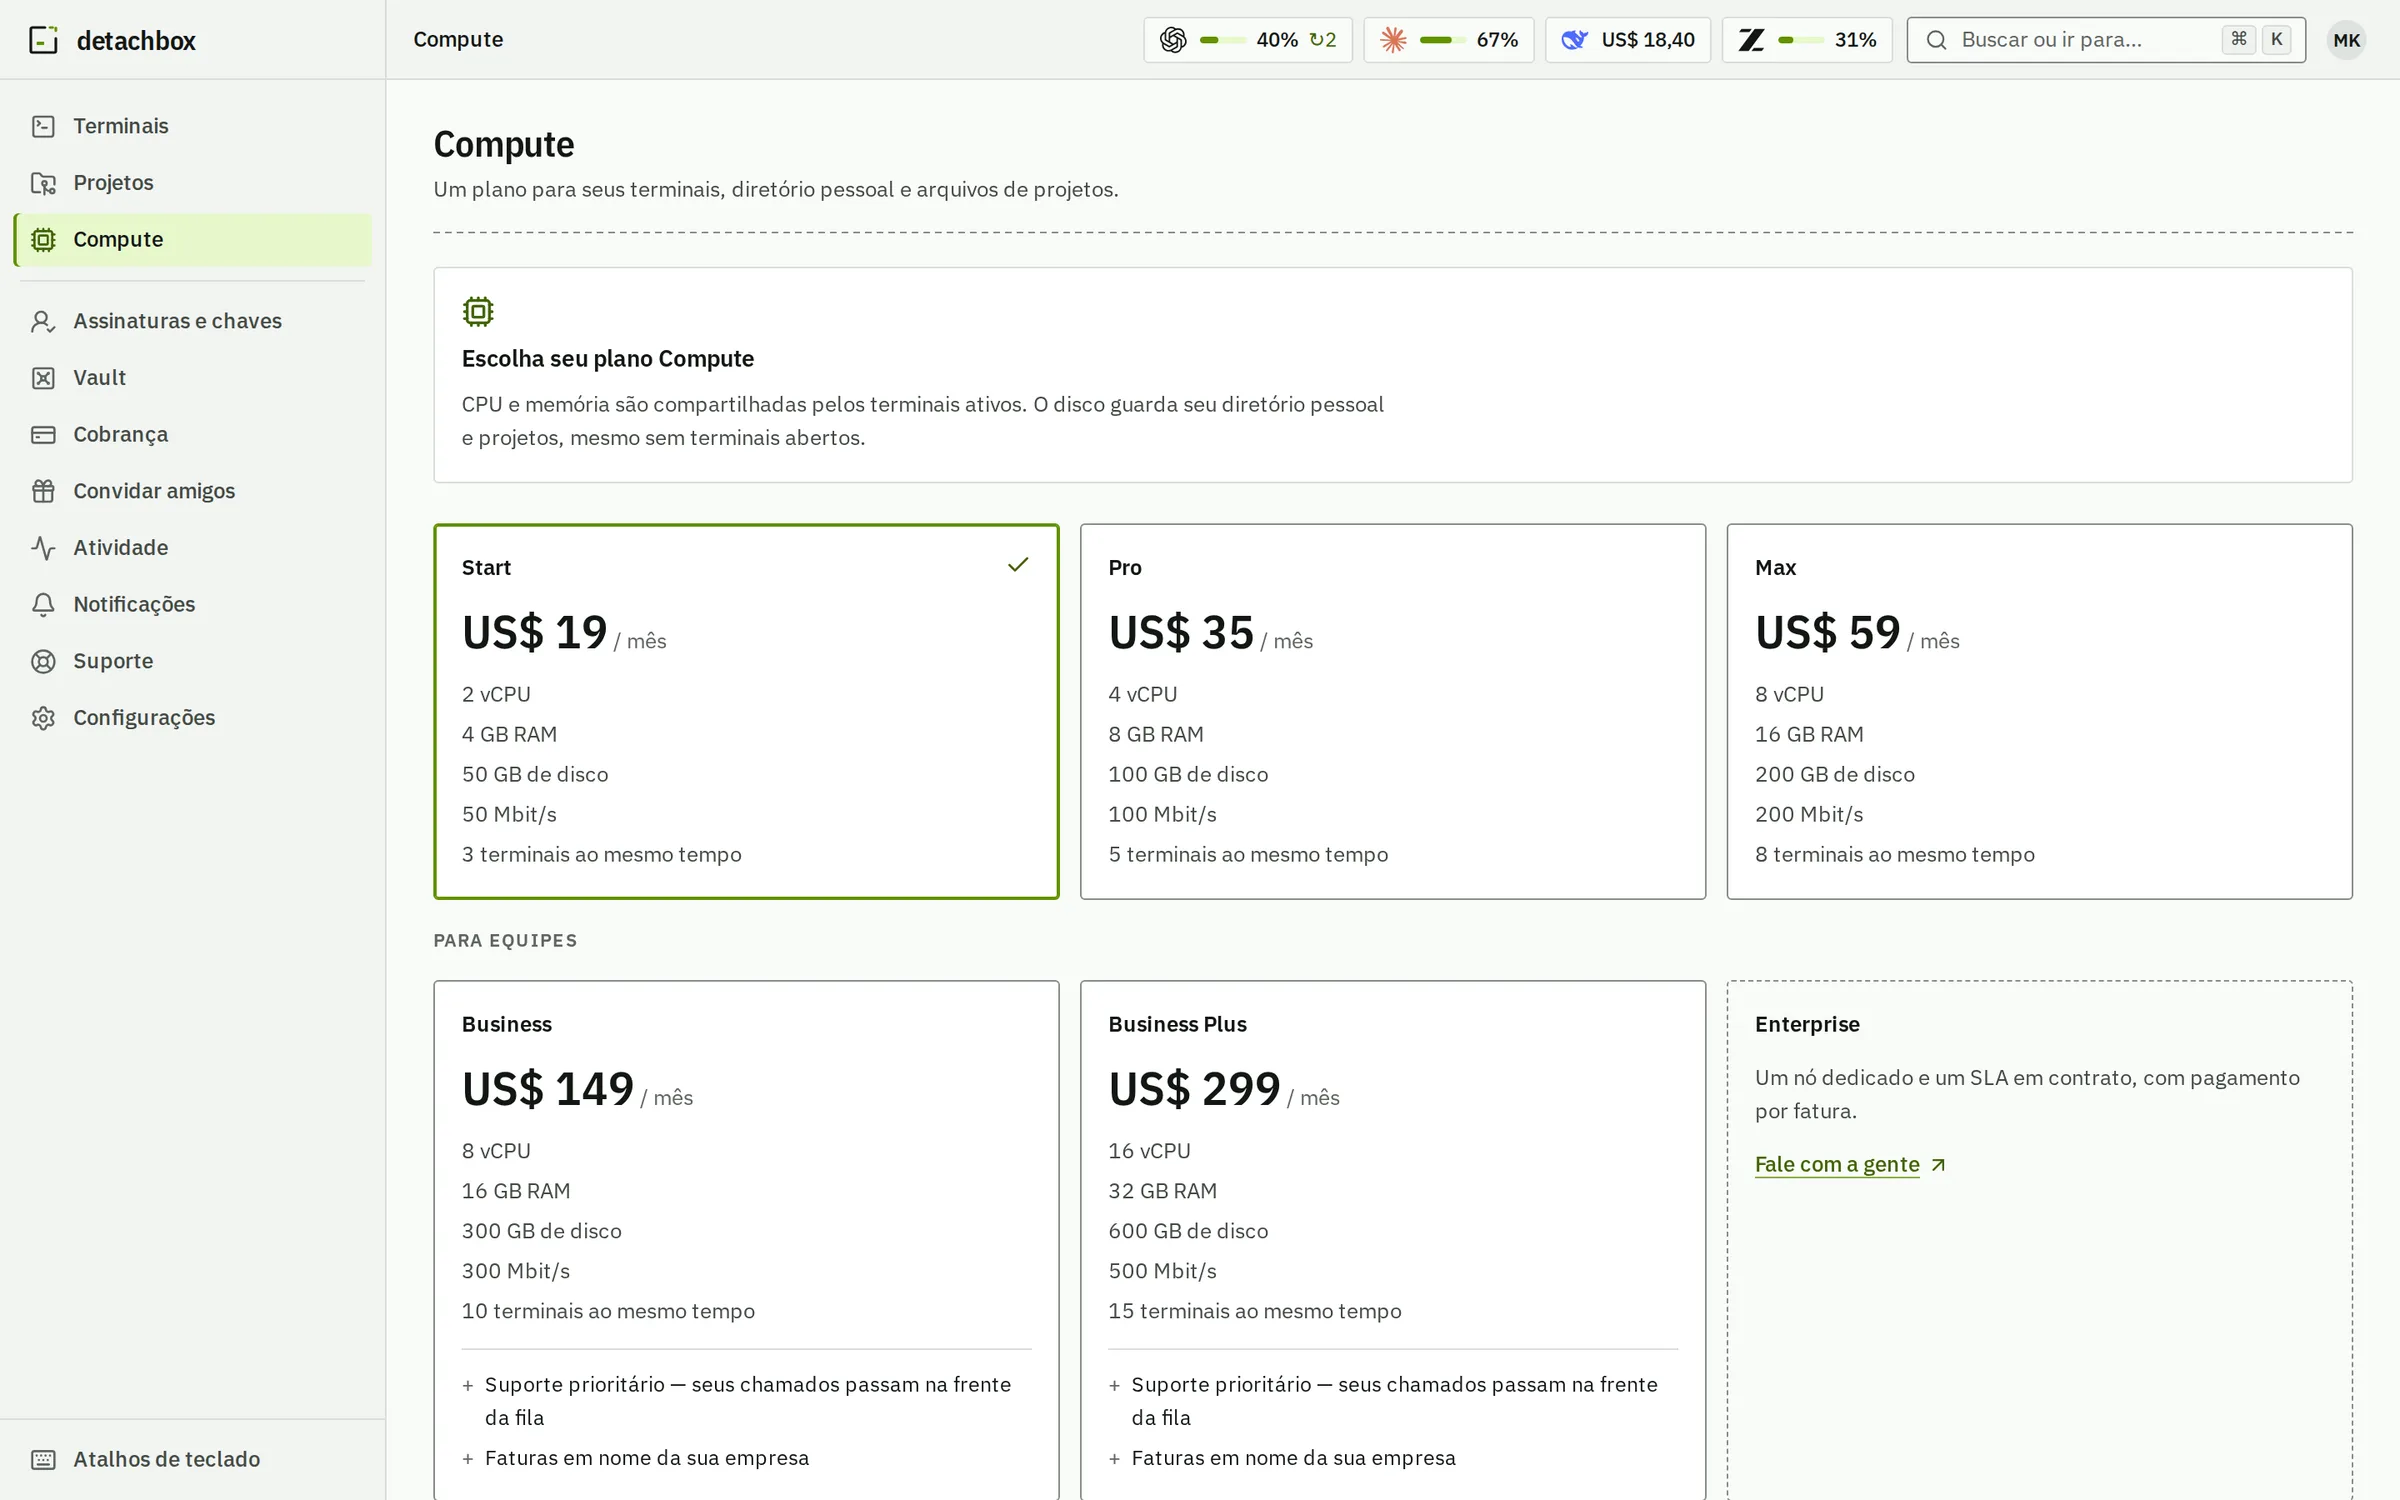
Task: Choose the Business plan at US$ 149
Action: coord(746,1240)
